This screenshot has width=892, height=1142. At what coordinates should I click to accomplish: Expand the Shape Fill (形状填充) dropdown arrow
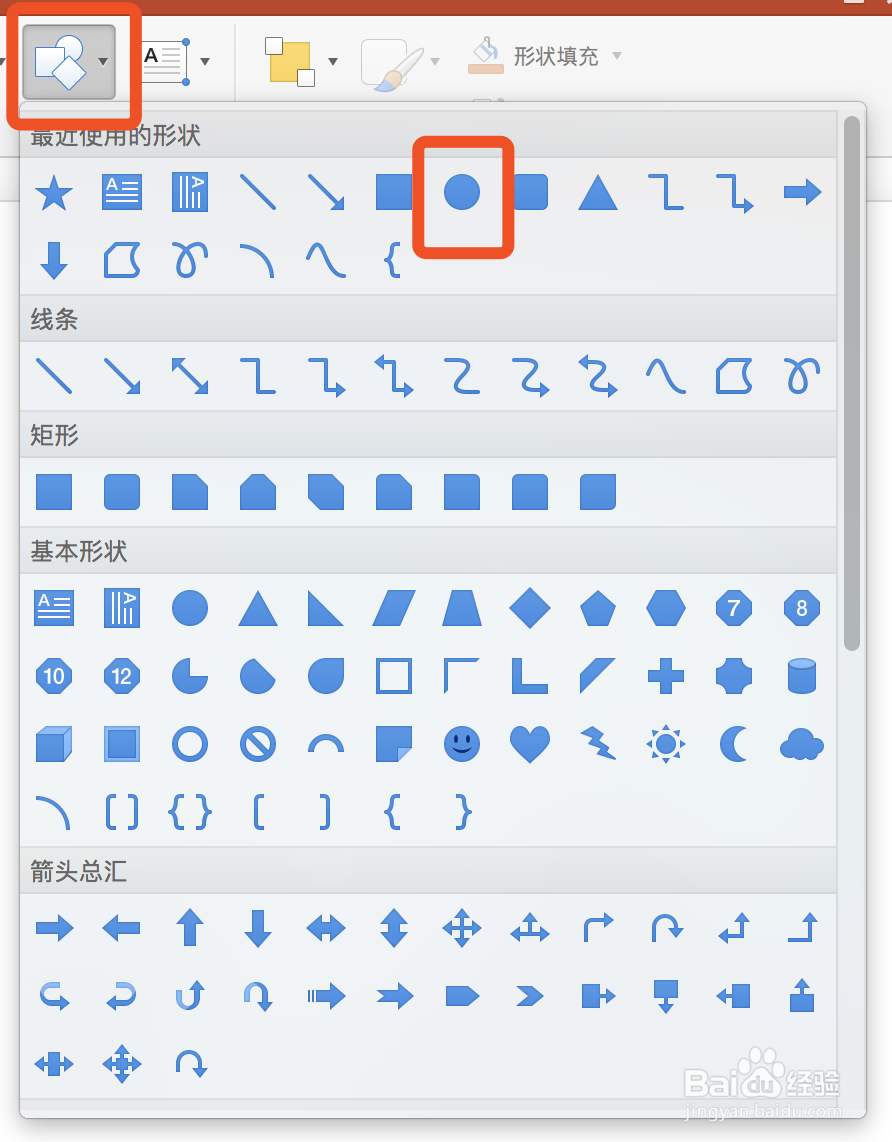point(617,56)
